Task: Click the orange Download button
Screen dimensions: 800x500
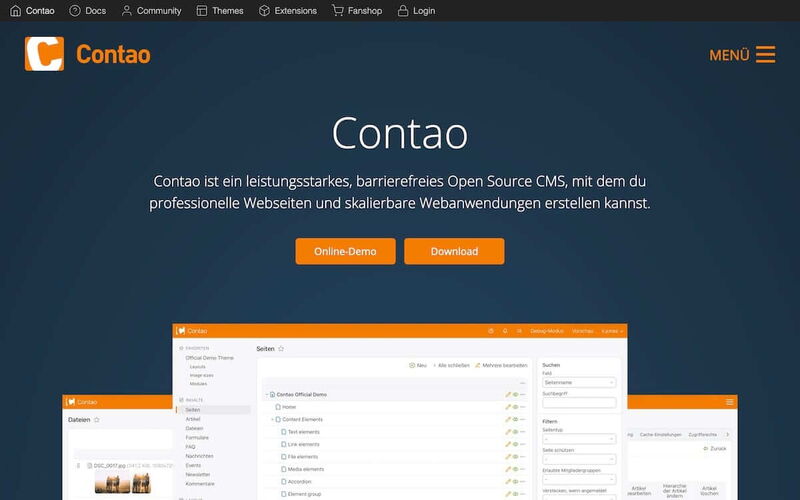Action: click(x=454, y=251)
